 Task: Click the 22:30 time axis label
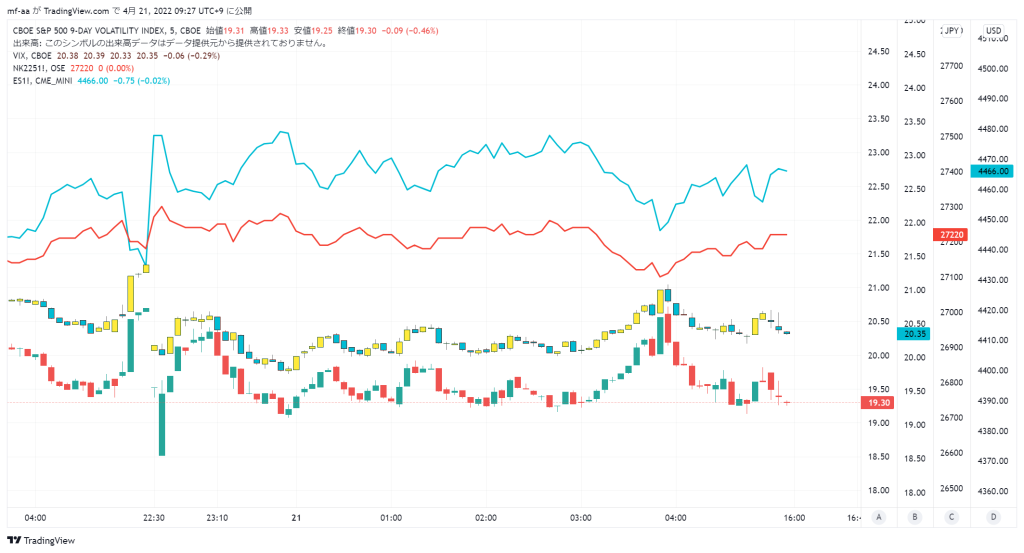click(x=153, y=518)
